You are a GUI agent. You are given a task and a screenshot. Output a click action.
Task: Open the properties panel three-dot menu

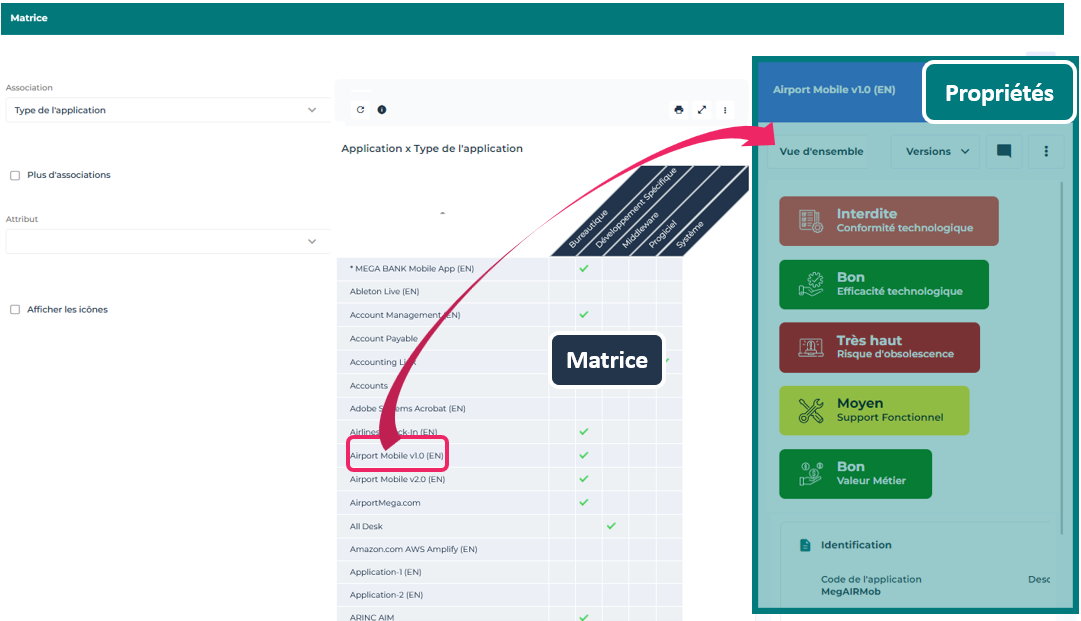point(1046,152)
